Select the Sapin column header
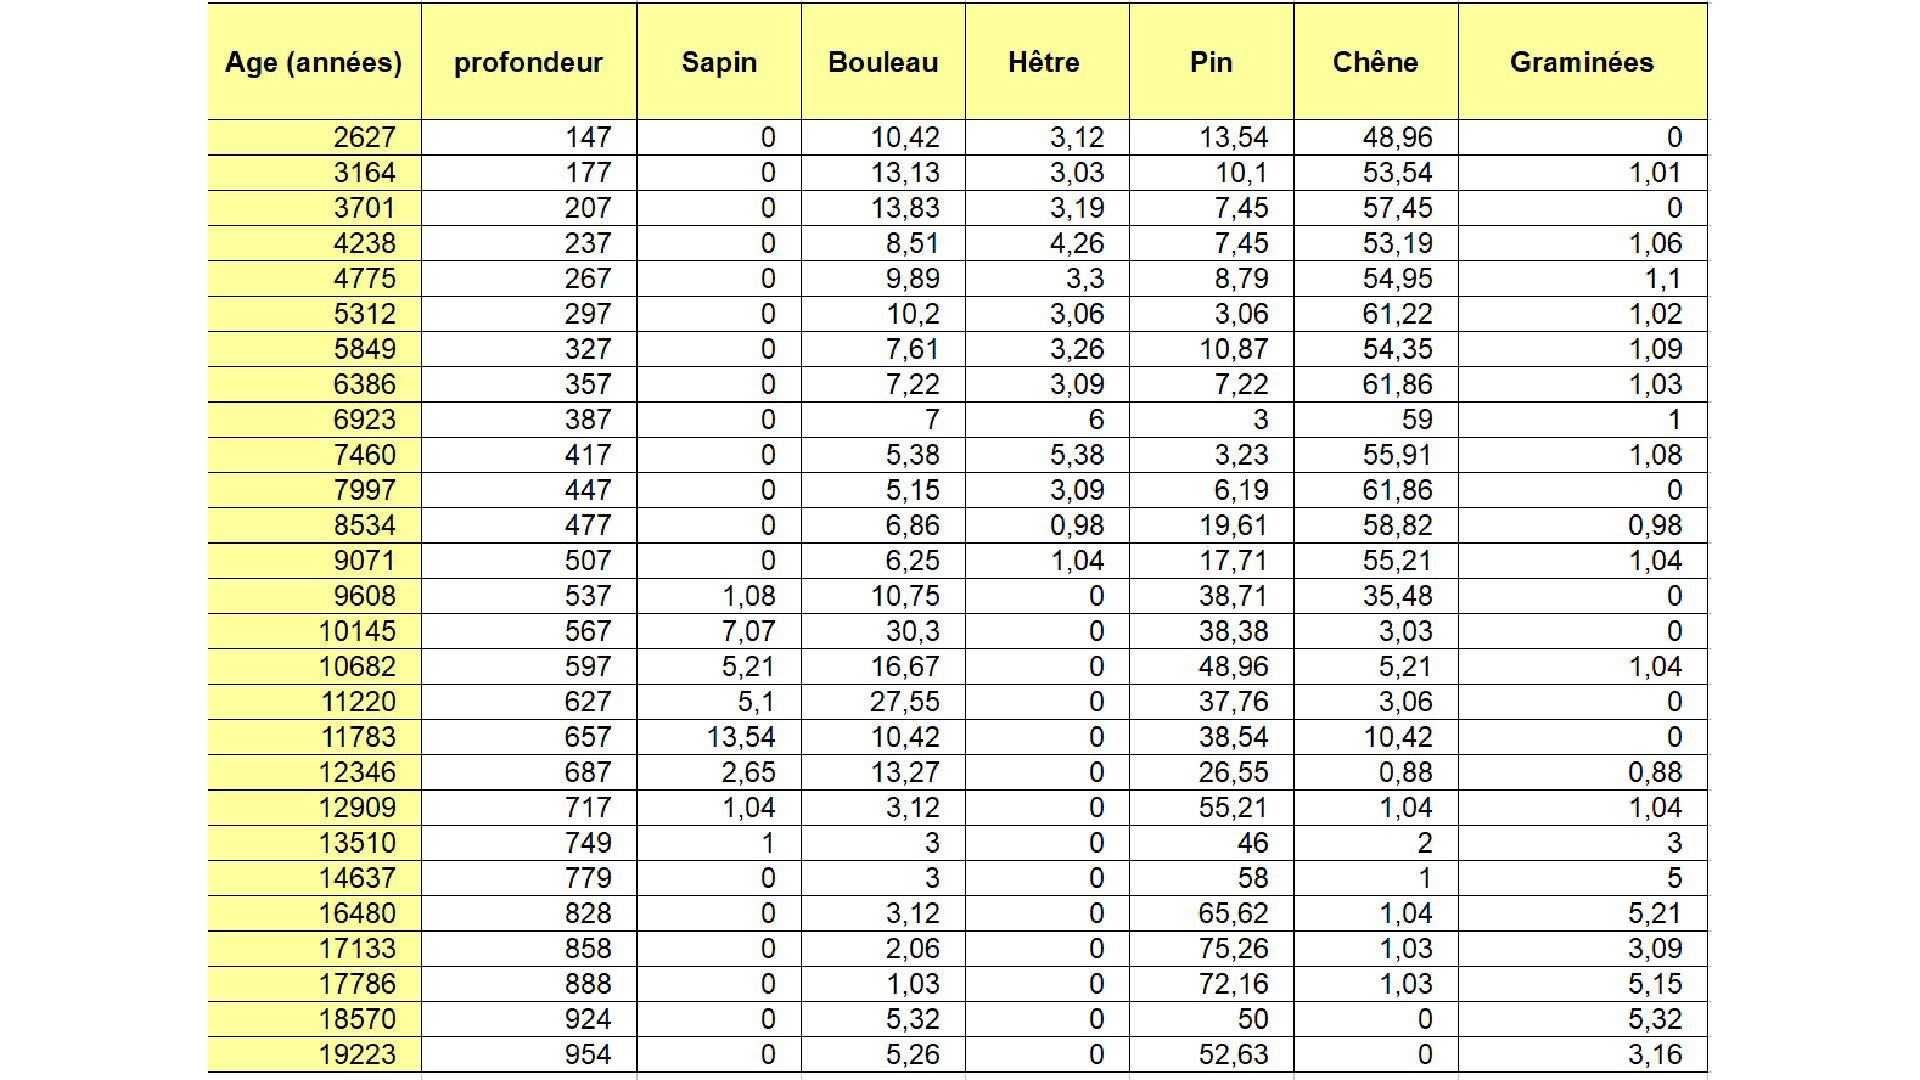1920x1080 pixels. (x=719, y=62)
